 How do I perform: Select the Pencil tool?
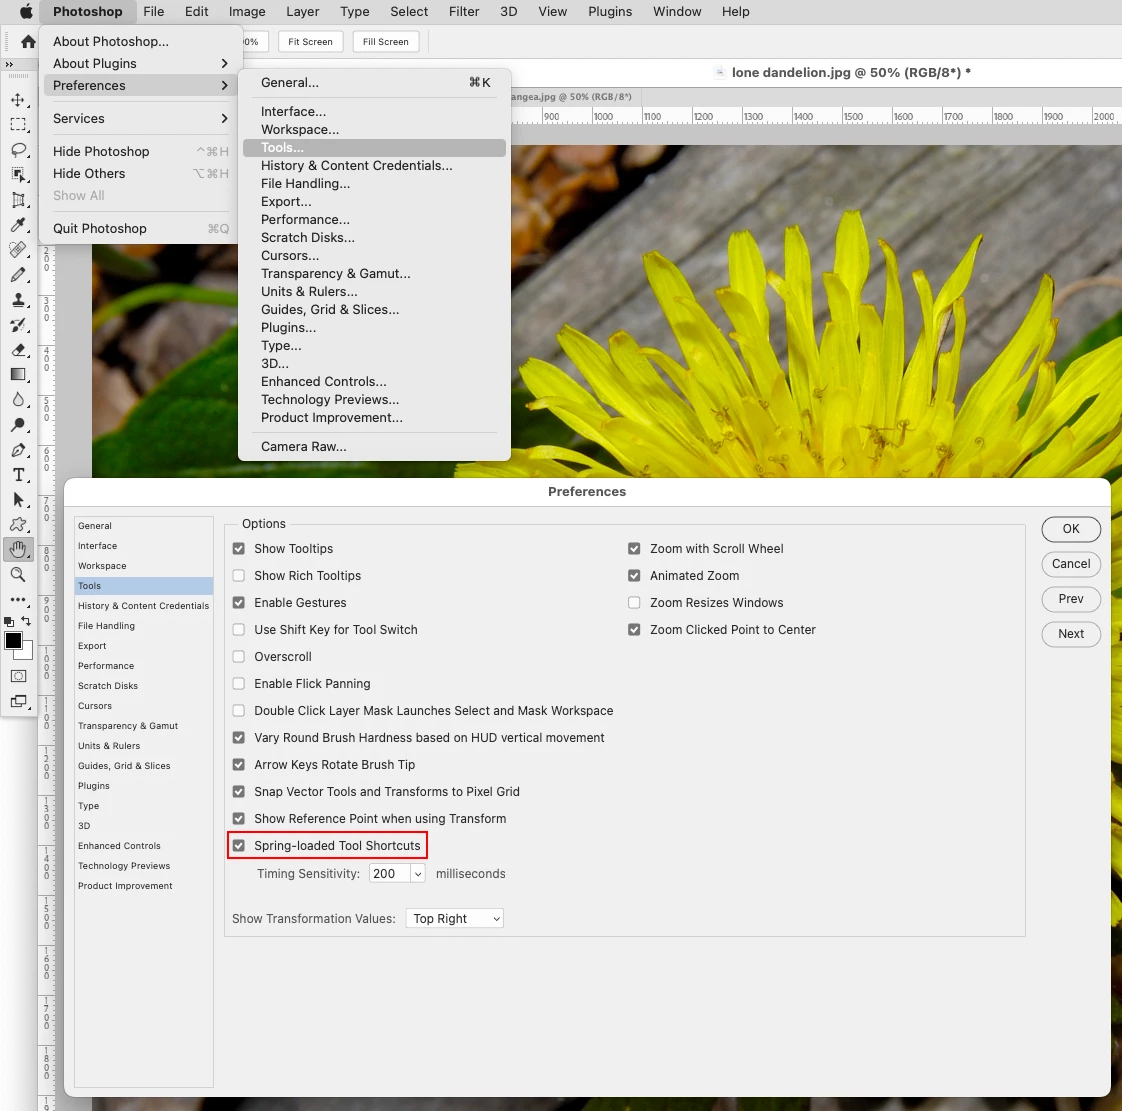pyautogui.click(x=18, y=275)
